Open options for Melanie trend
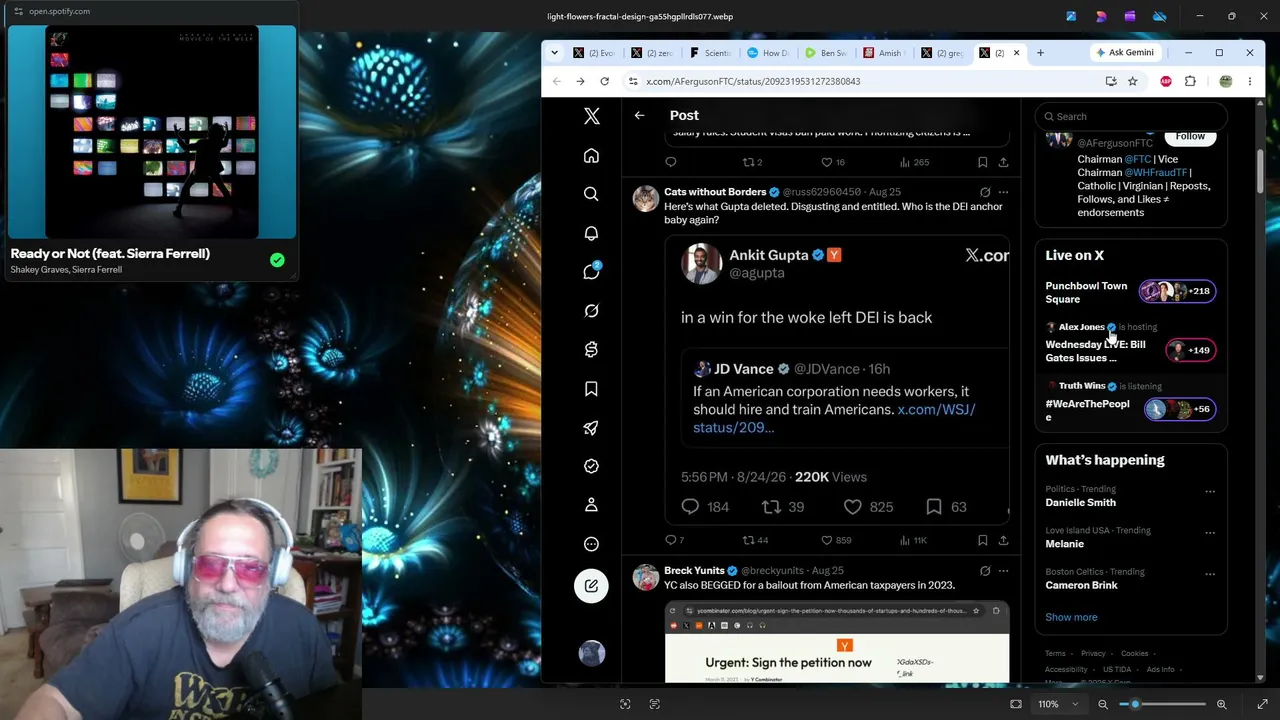The image size is (1280, 720). click(1210, 533)
